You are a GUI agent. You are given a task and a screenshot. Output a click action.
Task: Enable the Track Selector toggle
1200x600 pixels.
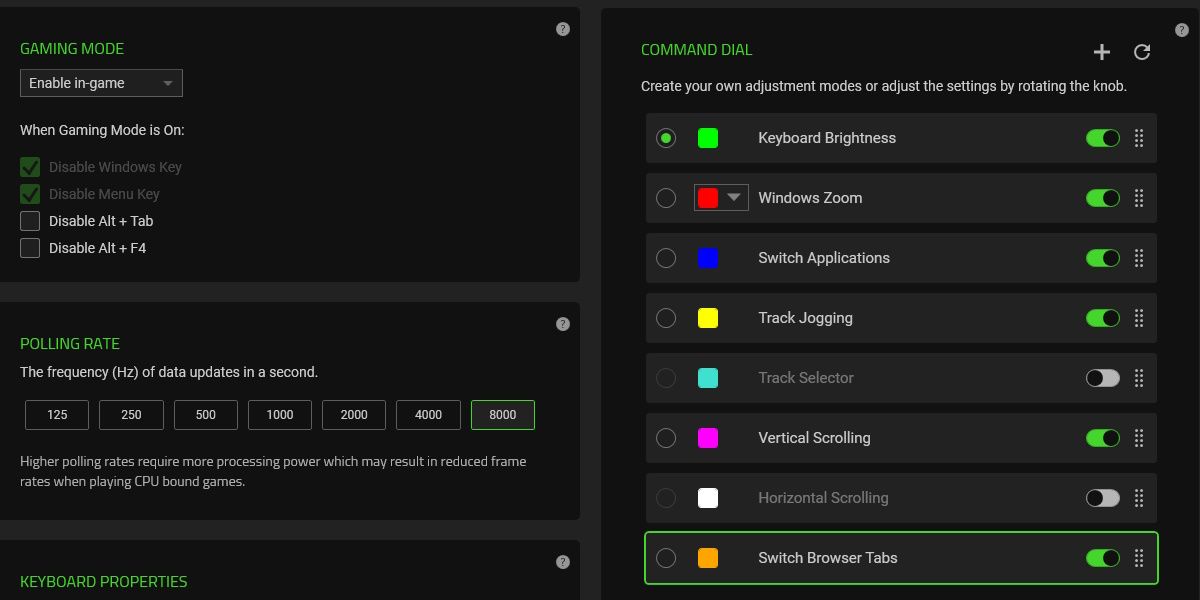coord(1102,378)
